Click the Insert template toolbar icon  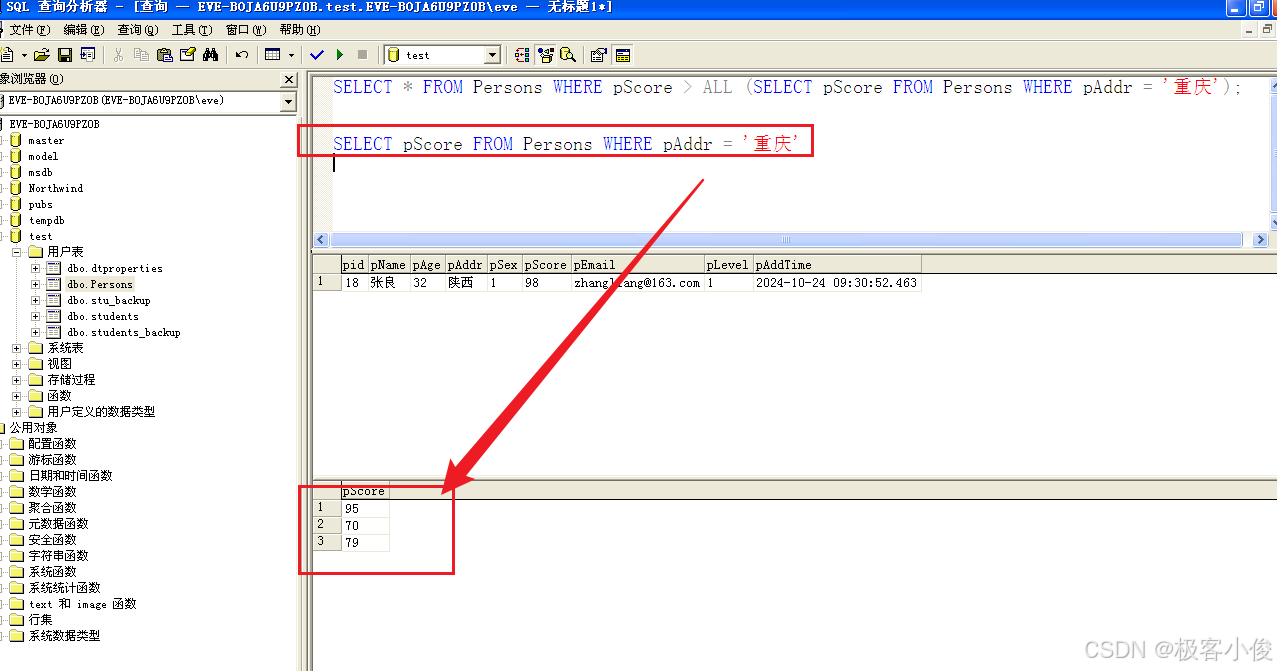pos(88,55)
